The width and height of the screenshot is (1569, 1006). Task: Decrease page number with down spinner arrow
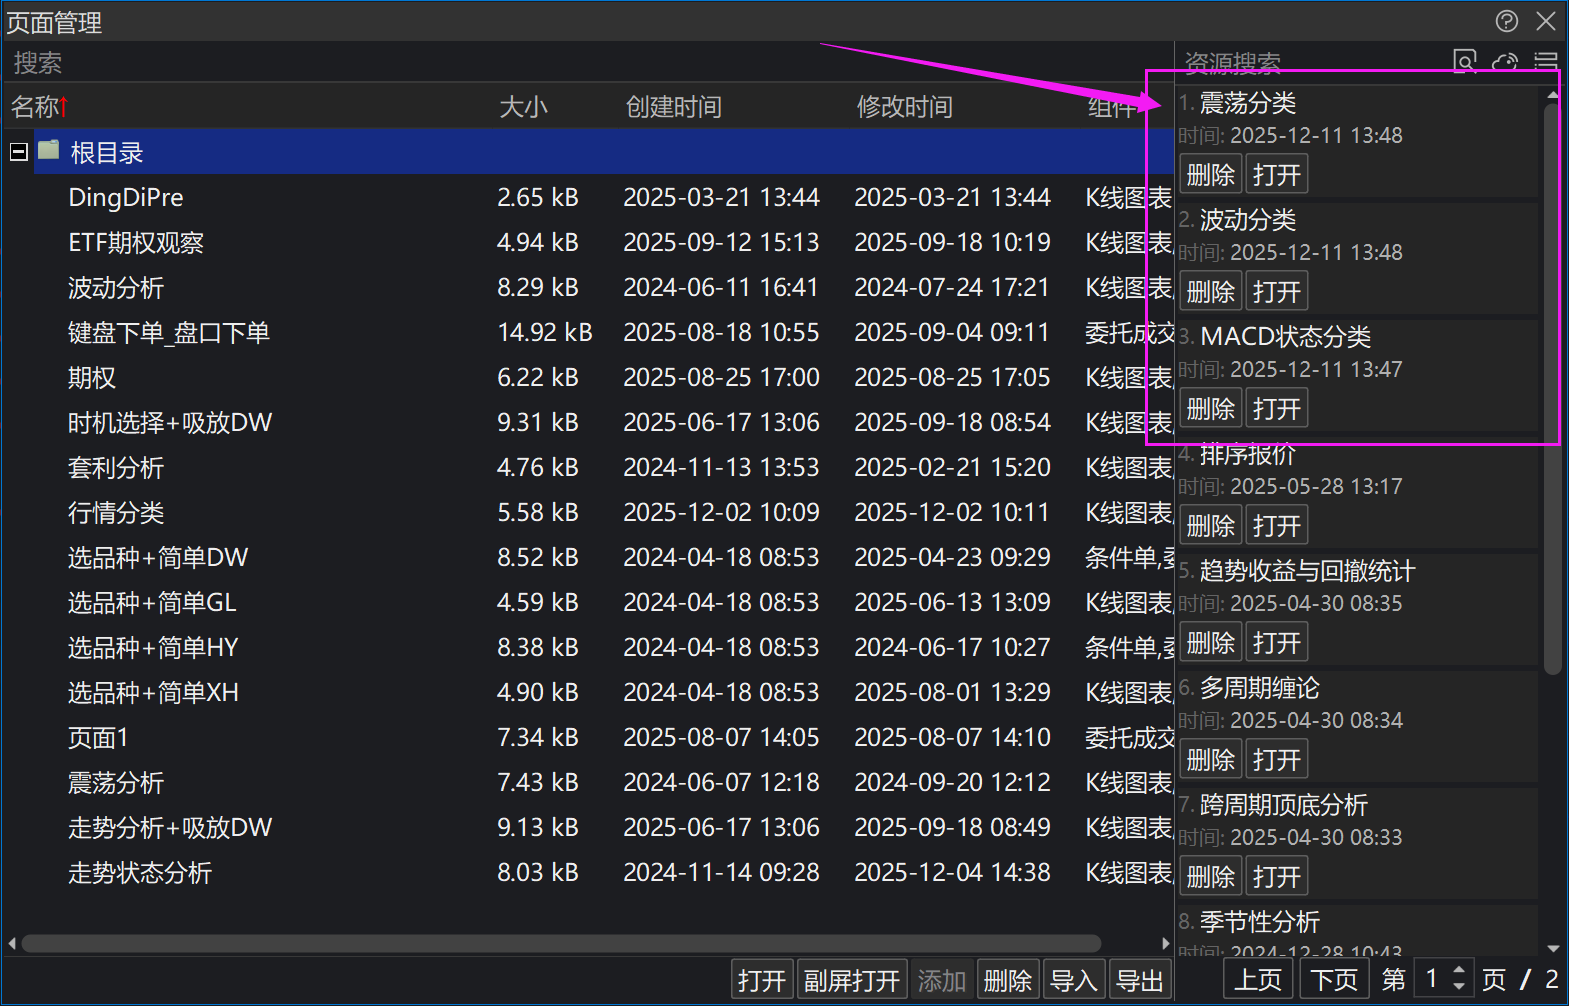(1459, 987)
